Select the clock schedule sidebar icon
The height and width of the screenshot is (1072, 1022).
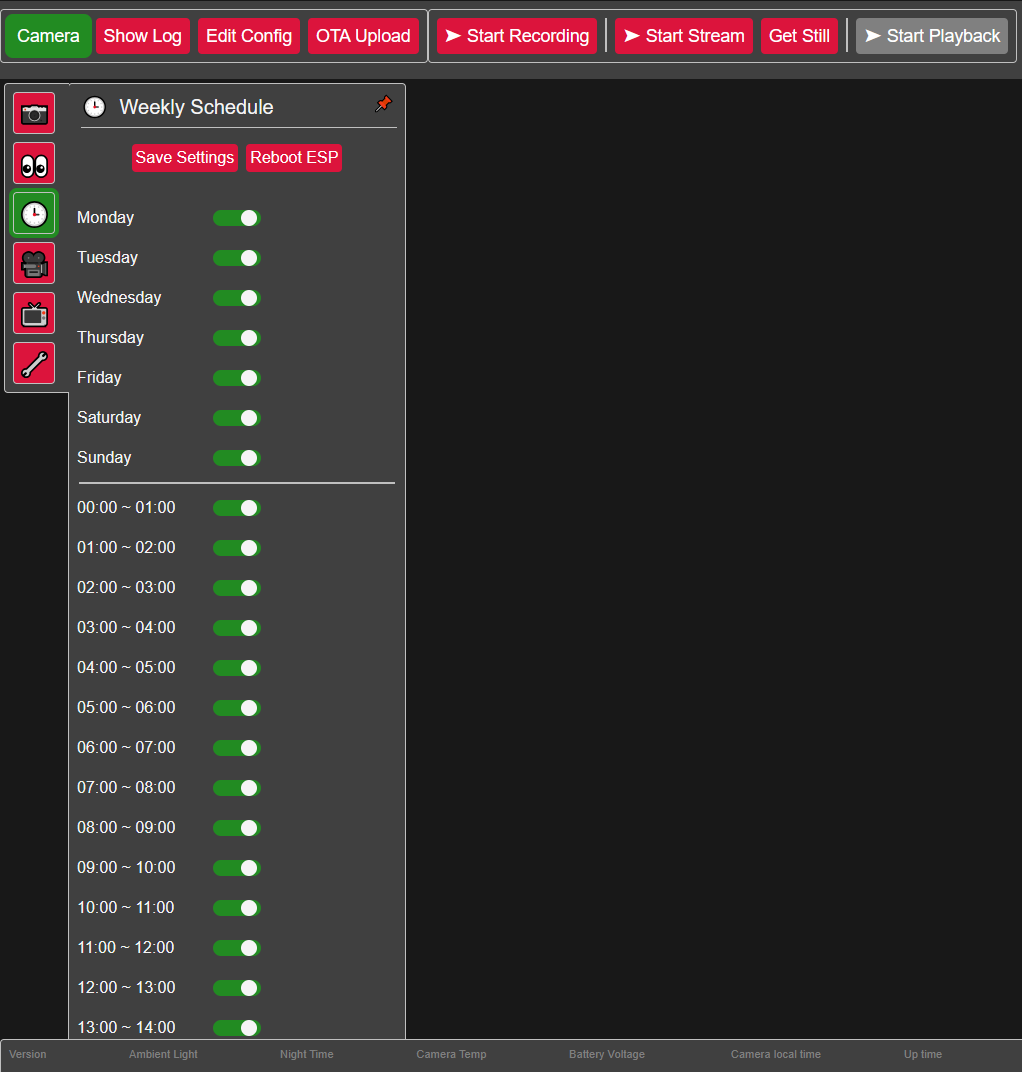34,214
